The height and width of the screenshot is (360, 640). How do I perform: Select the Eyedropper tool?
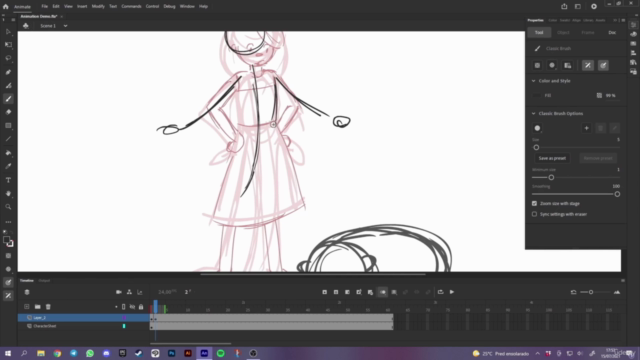8,166
